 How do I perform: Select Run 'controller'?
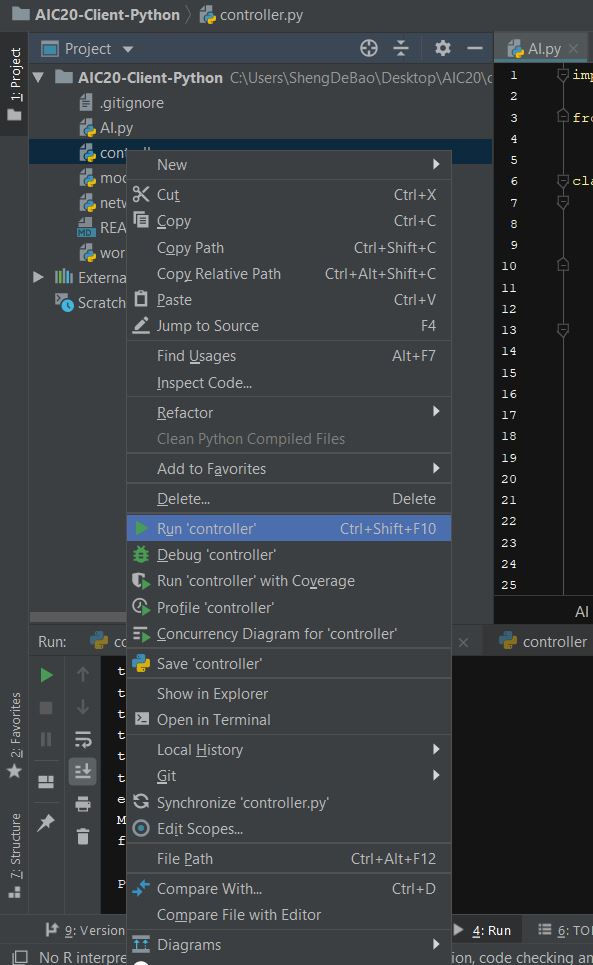click(289, 528)
